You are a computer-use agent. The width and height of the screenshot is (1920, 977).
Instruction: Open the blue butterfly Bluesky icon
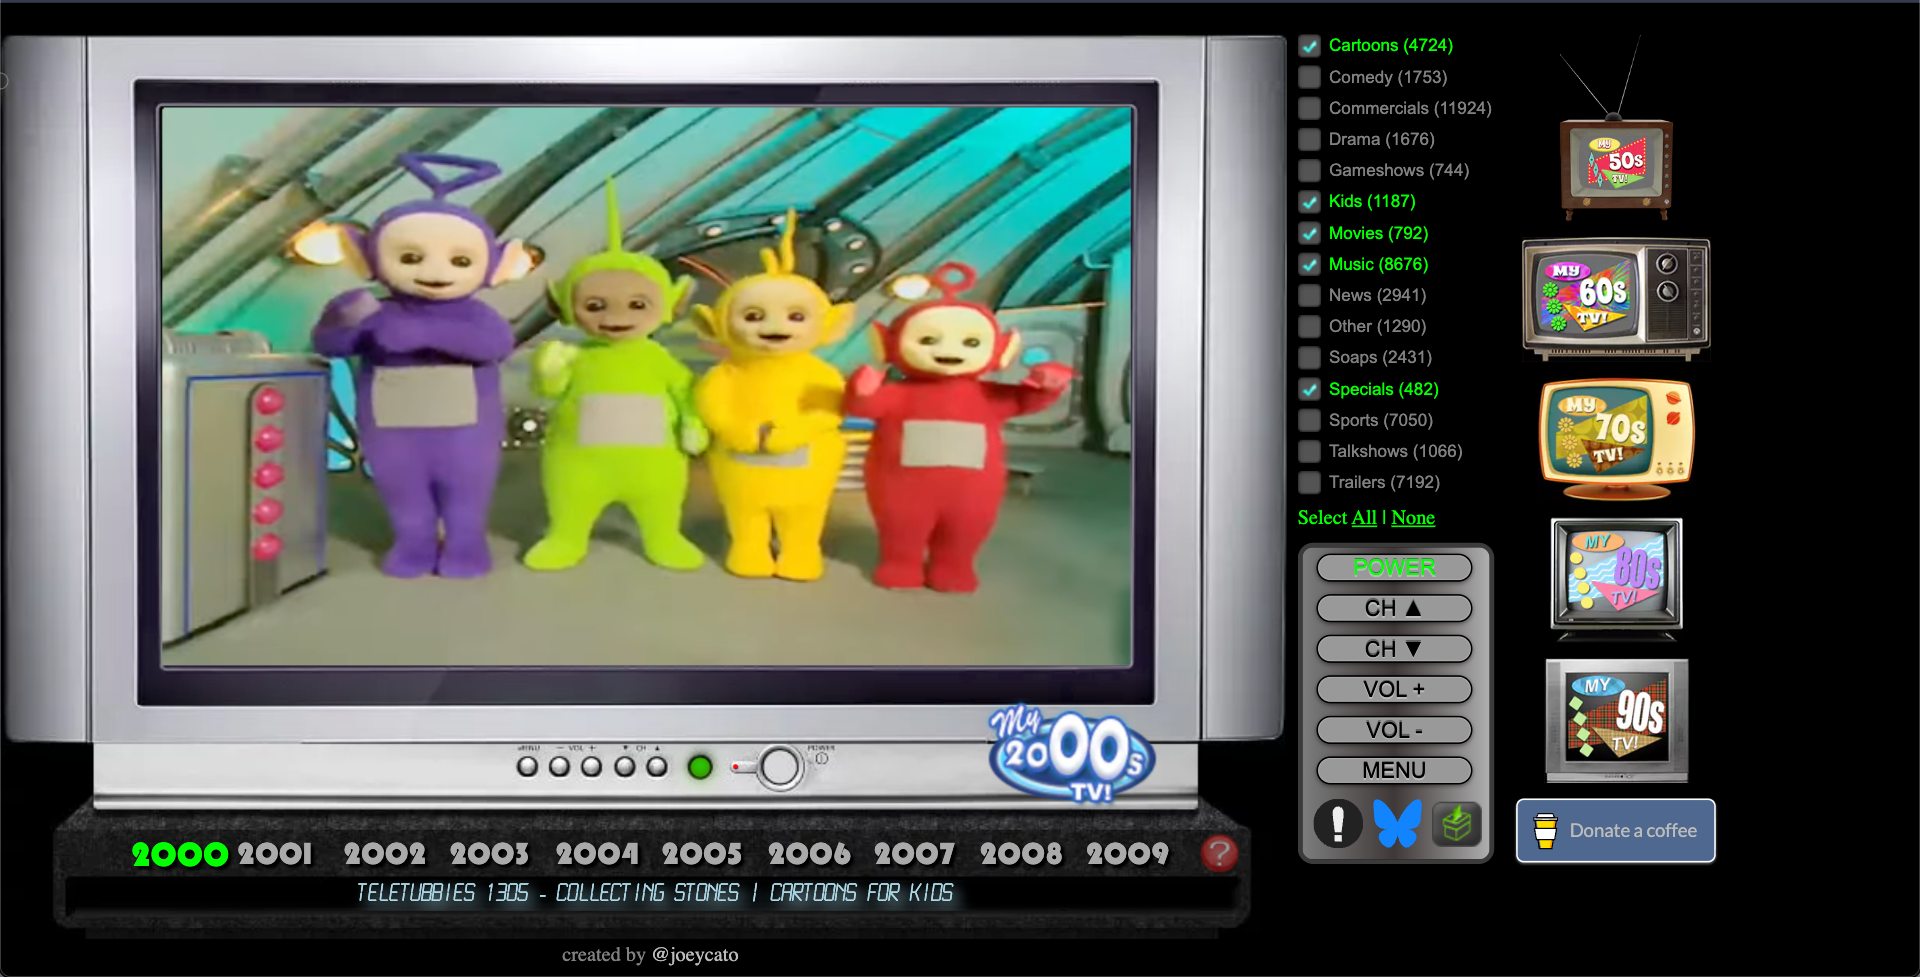(1397, 824)
